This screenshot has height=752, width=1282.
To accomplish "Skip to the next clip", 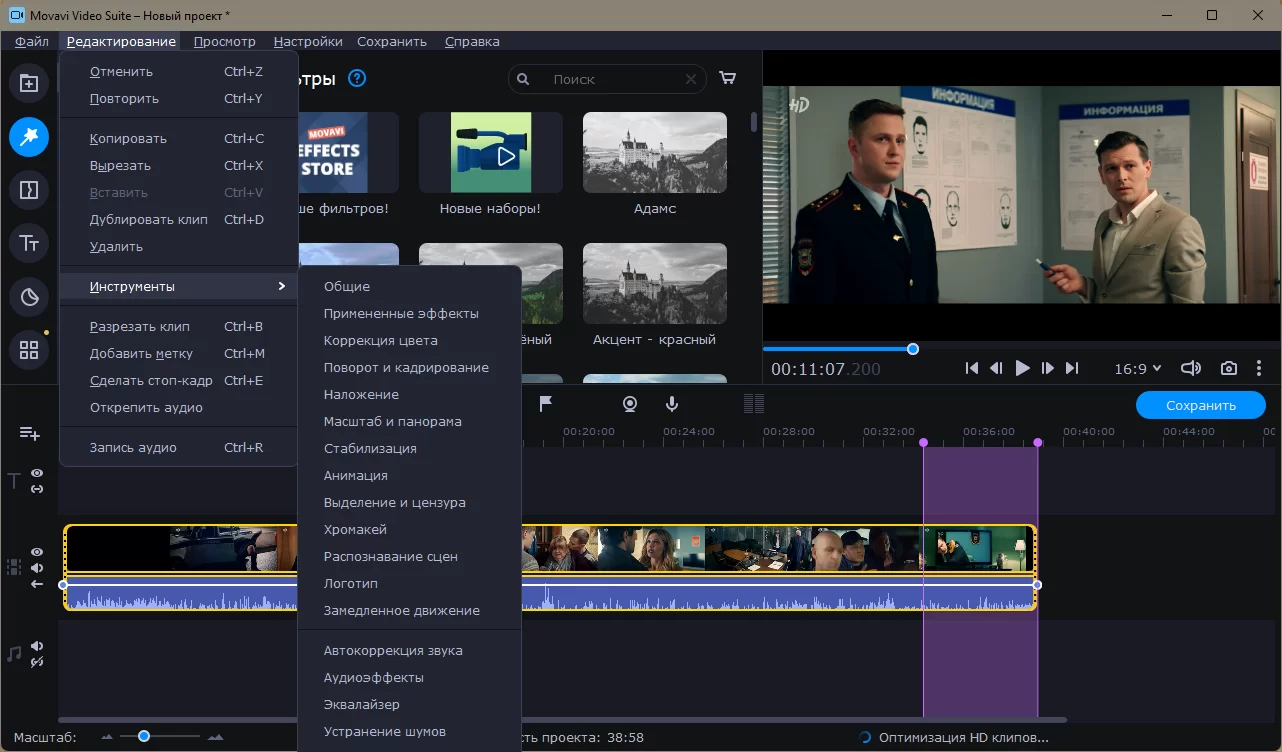I will coord(1072,368).
